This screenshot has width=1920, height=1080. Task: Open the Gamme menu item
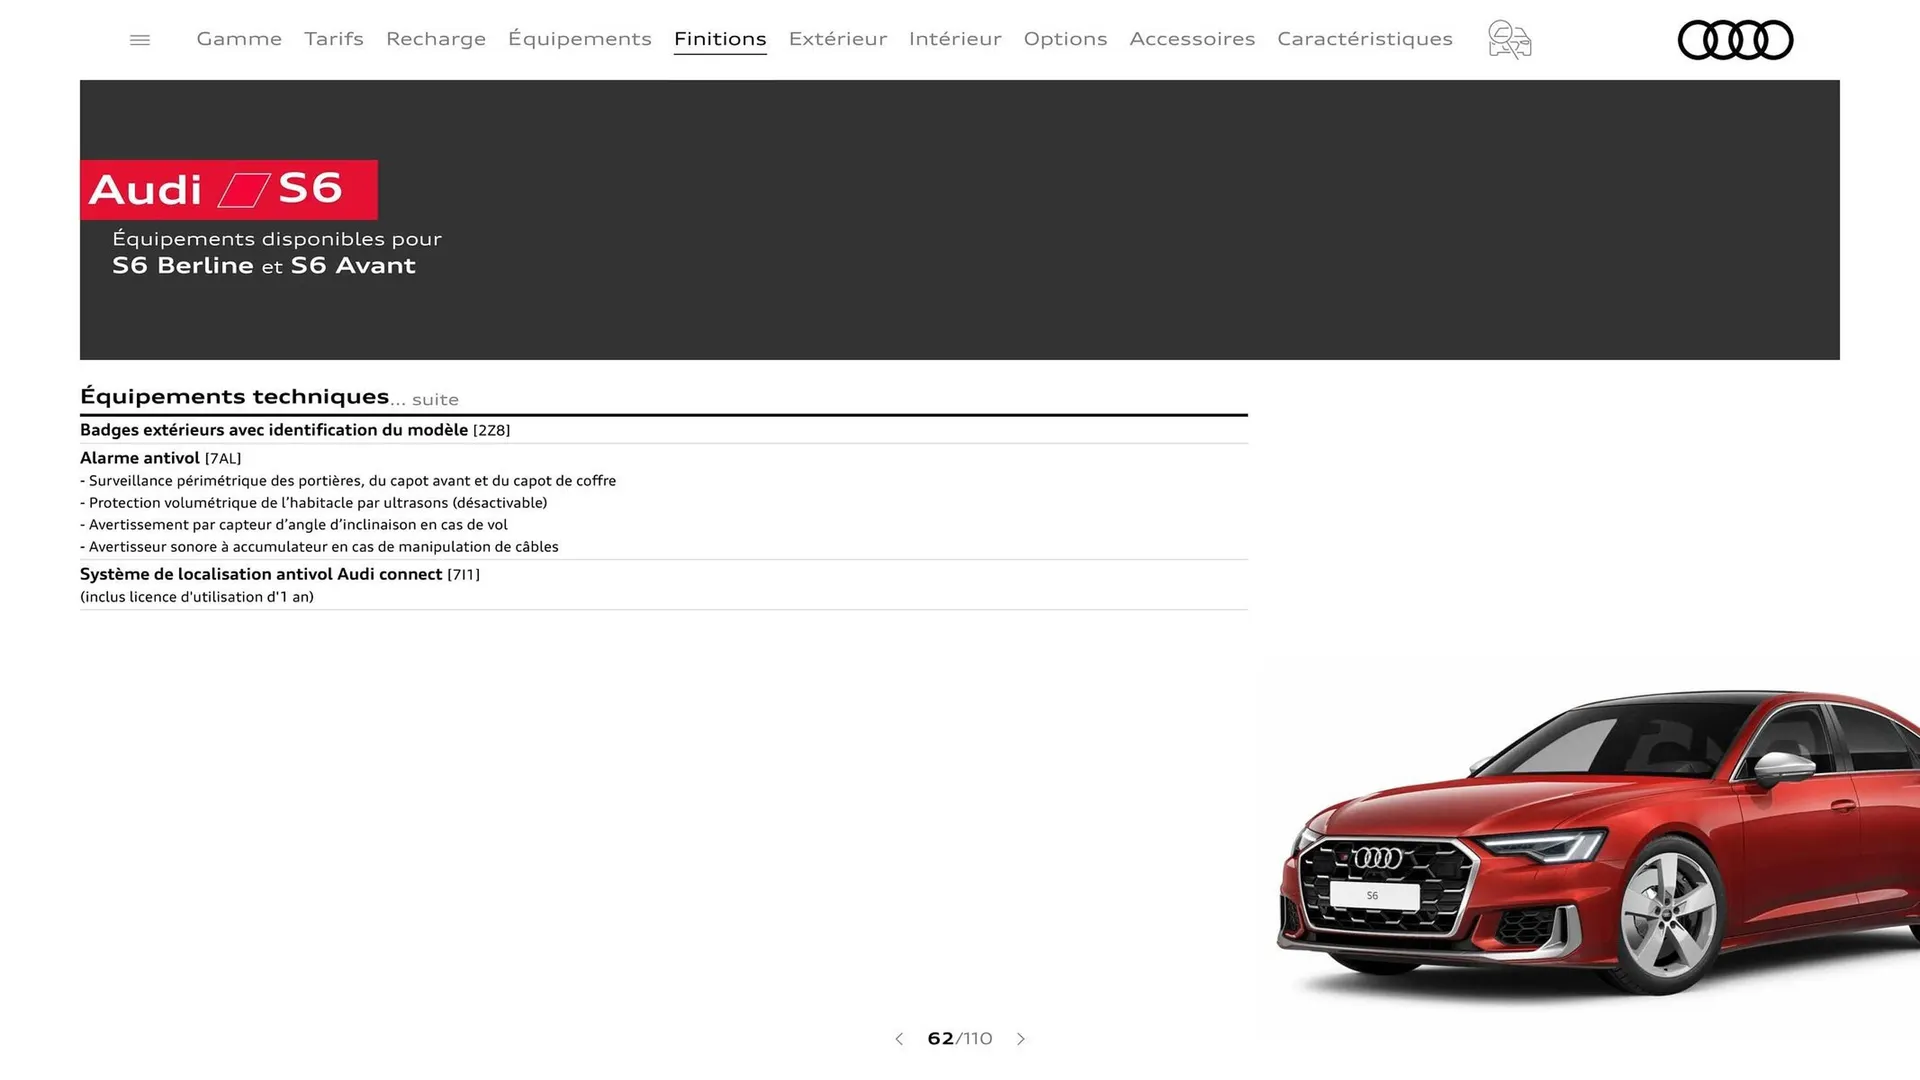pos(238,39)
